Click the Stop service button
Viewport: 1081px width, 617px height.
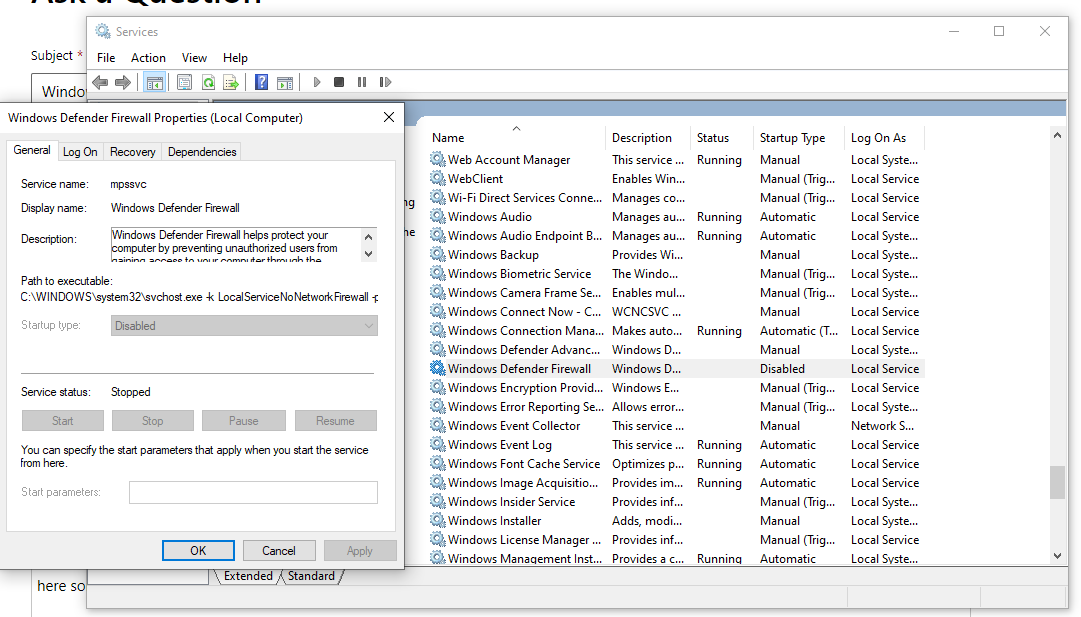152,421
